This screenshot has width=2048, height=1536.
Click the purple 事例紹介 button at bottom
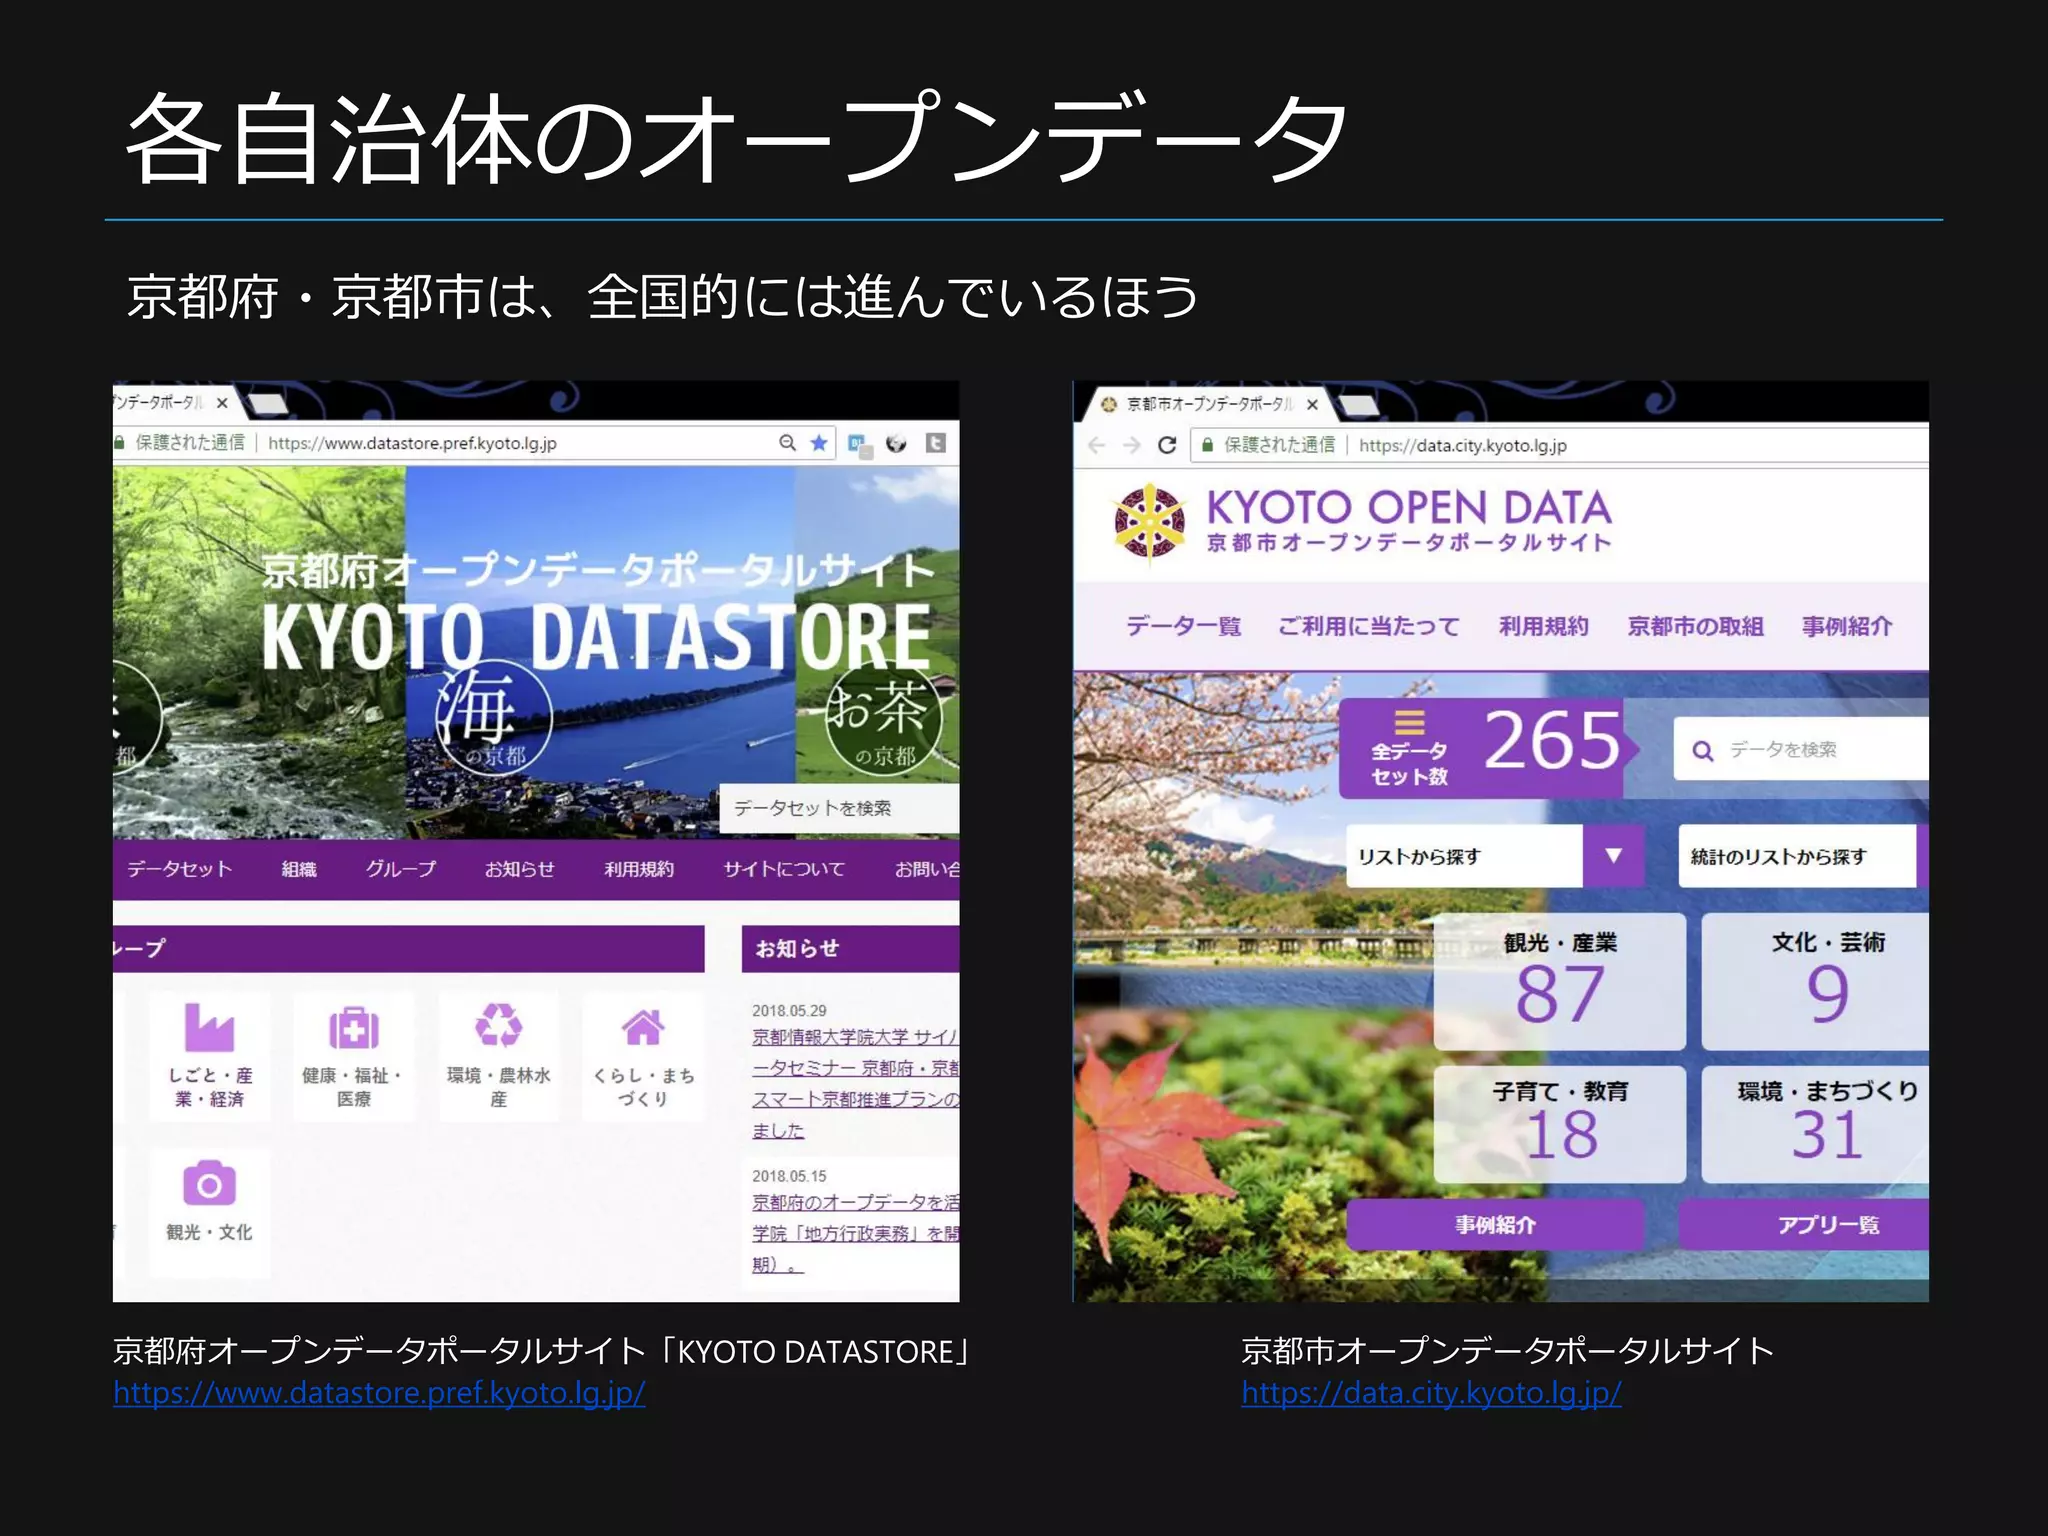coord(1495,1225)
